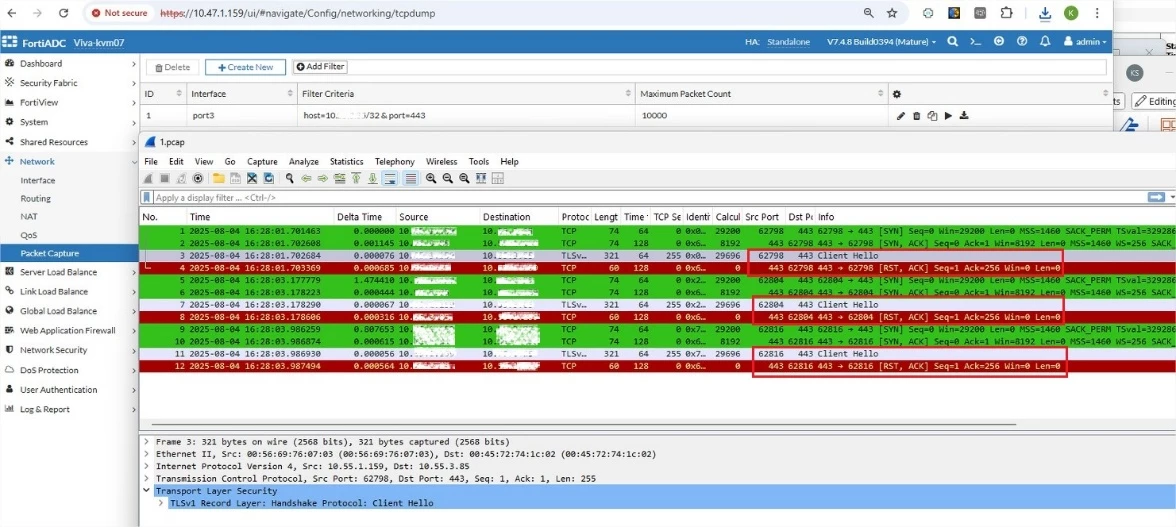Screen dimensions: 1176x527
Task: Open Wireshark capture options icon
Action: point(197,178)
